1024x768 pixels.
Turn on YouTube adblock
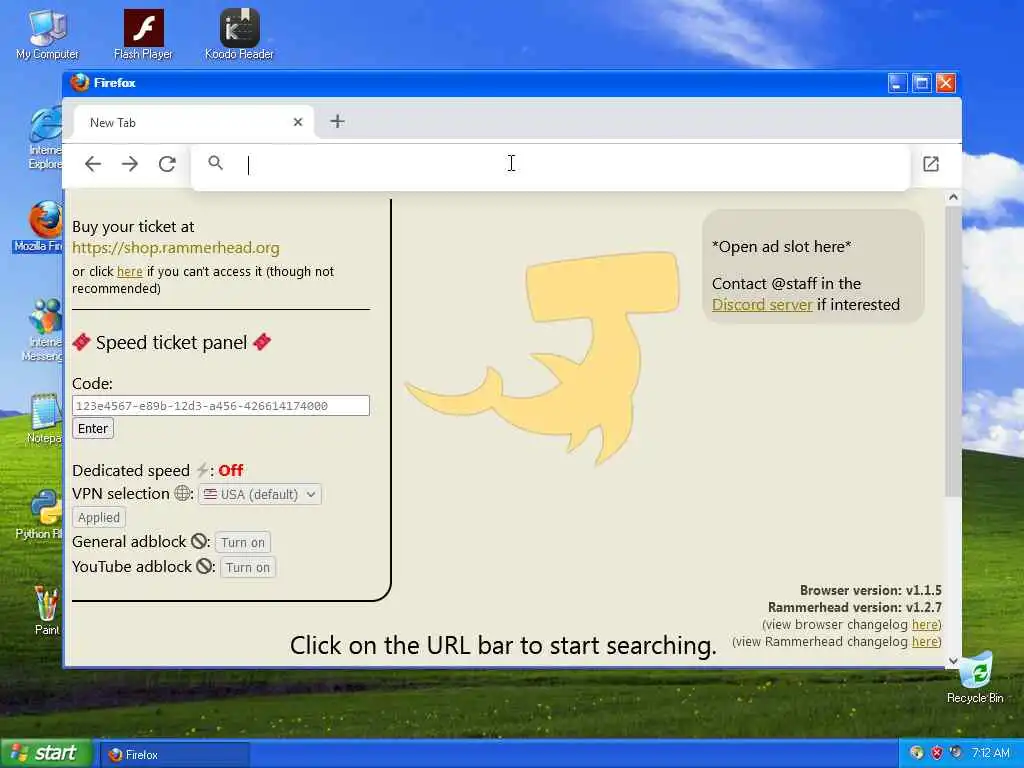pos(248,567)
